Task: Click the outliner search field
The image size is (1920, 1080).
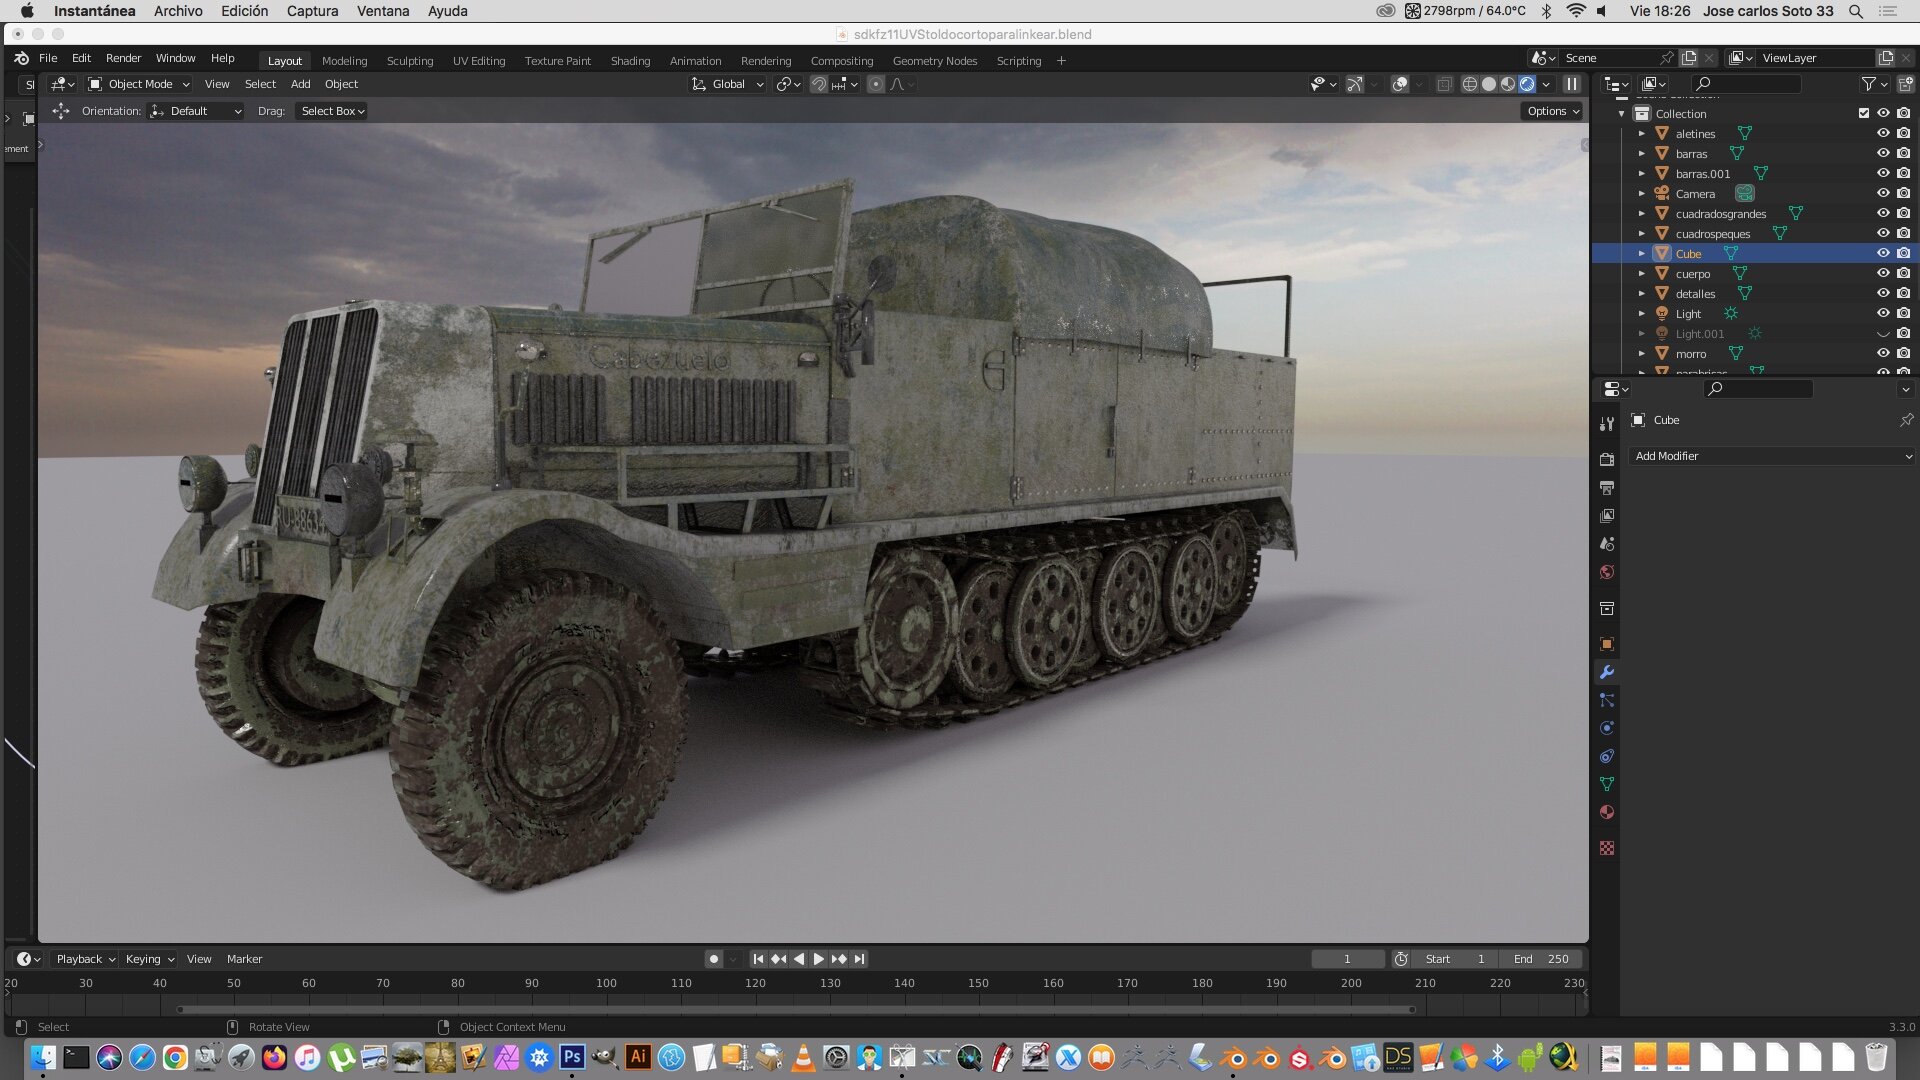Action: 1746,84
